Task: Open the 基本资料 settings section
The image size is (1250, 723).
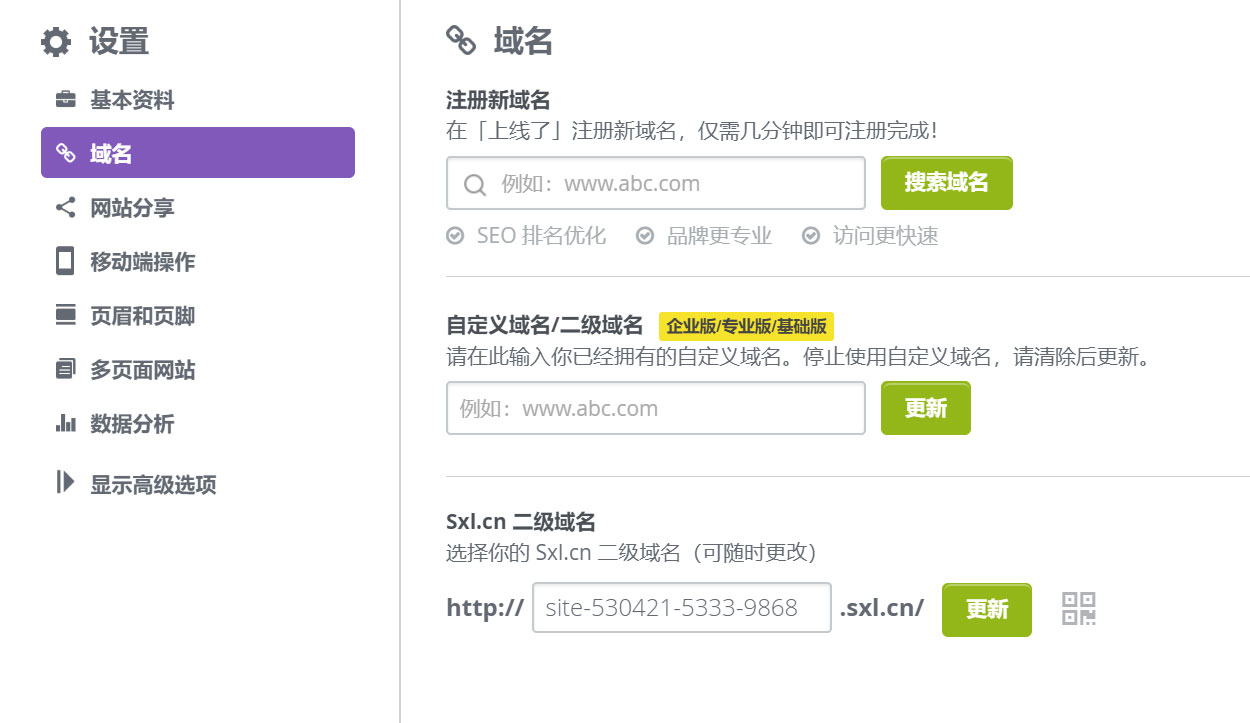Action: pos(132,100)
